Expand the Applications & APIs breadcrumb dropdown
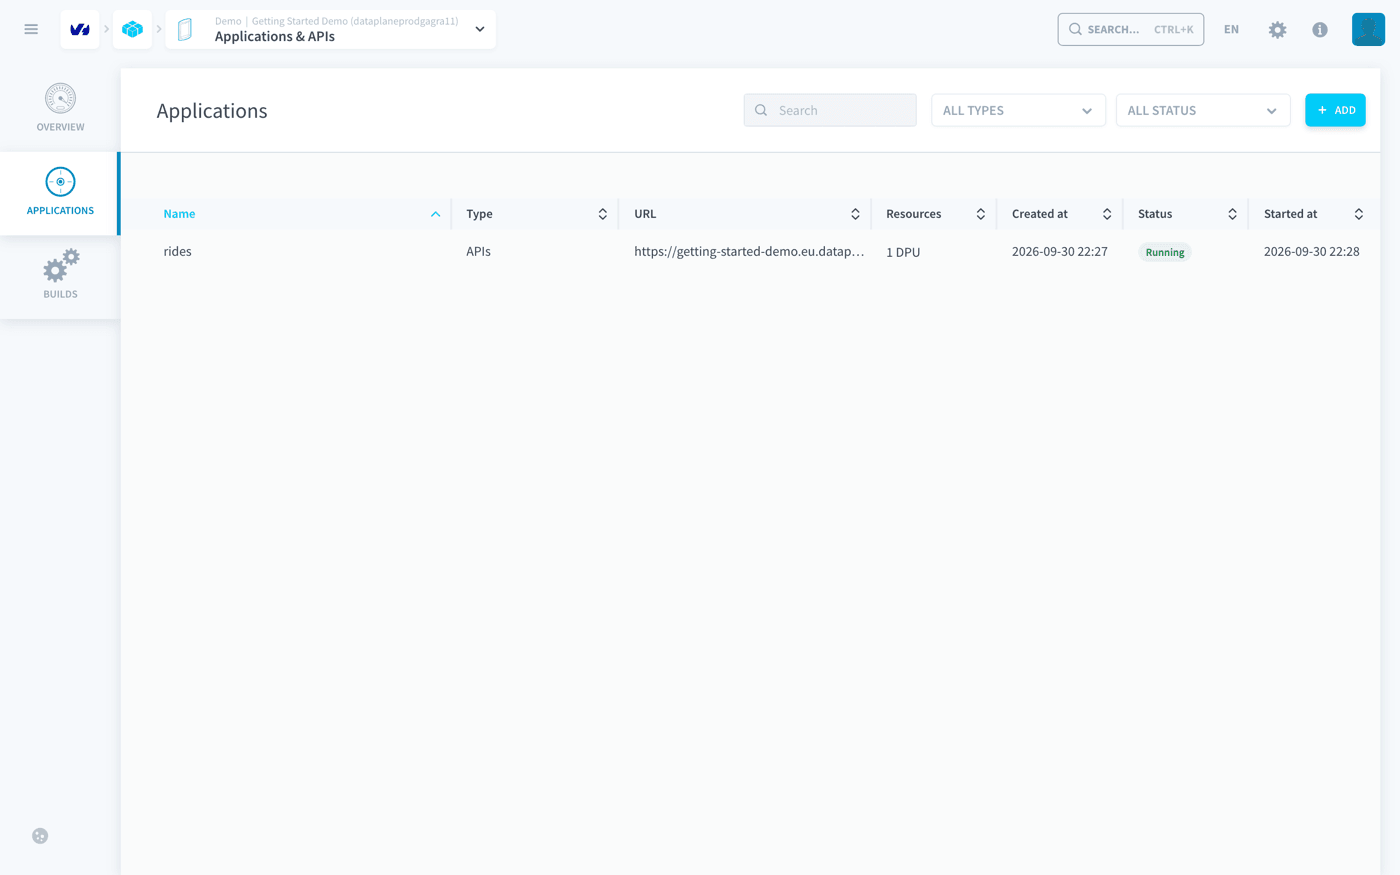This screenshot has height=875, width=1400. pos(480,30)
